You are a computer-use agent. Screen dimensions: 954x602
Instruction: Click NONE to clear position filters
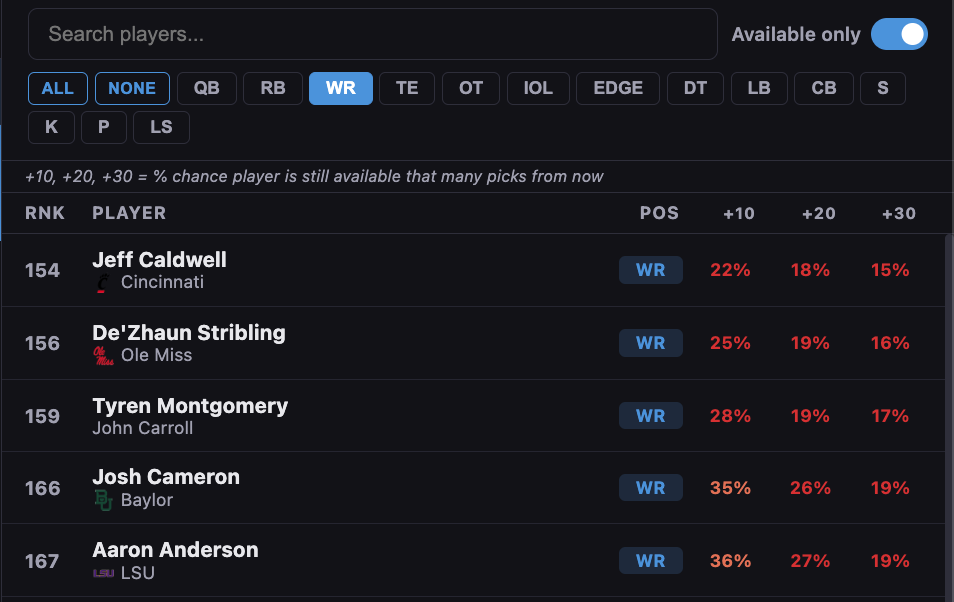(x=132, y=88)
